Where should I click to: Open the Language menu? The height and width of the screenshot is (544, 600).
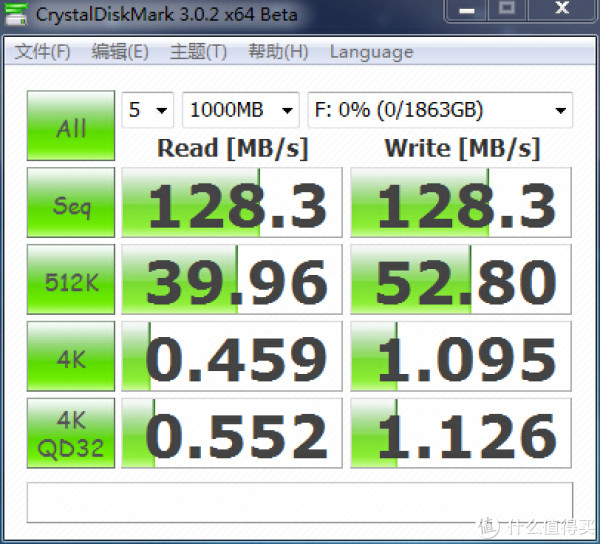[x=372, y=52]
